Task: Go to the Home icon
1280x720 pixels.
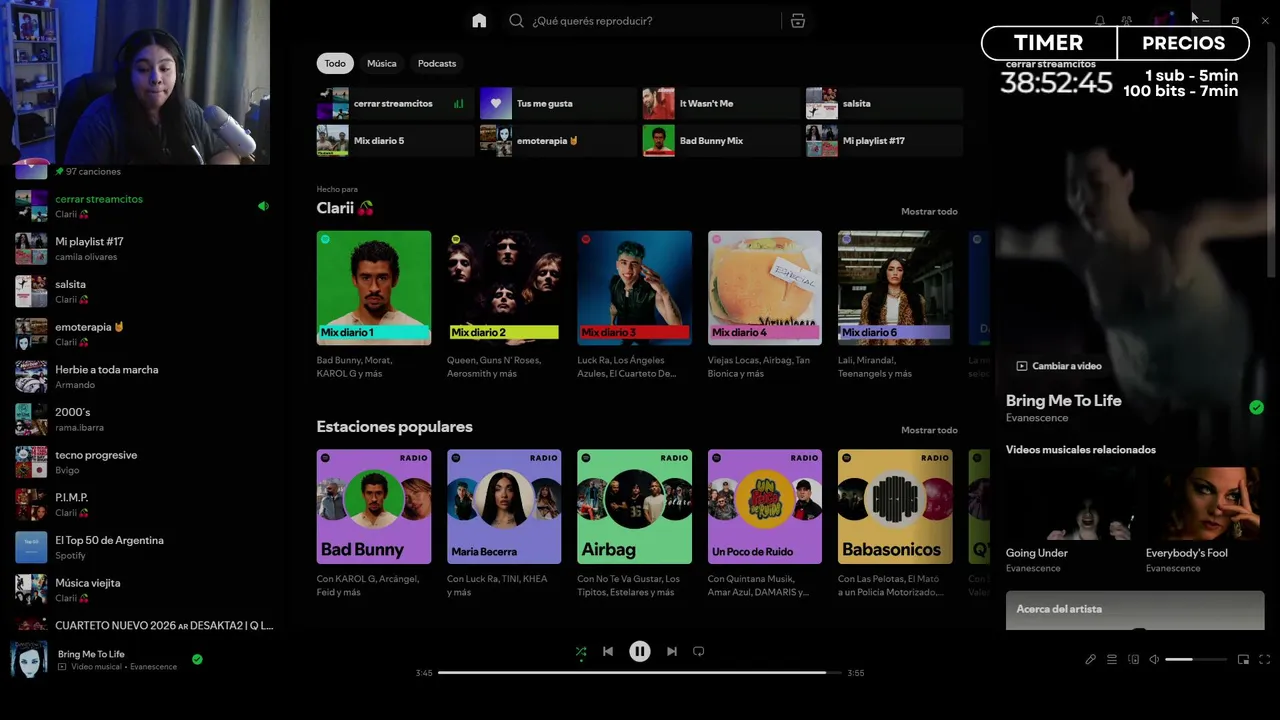Action: point(479,21)
